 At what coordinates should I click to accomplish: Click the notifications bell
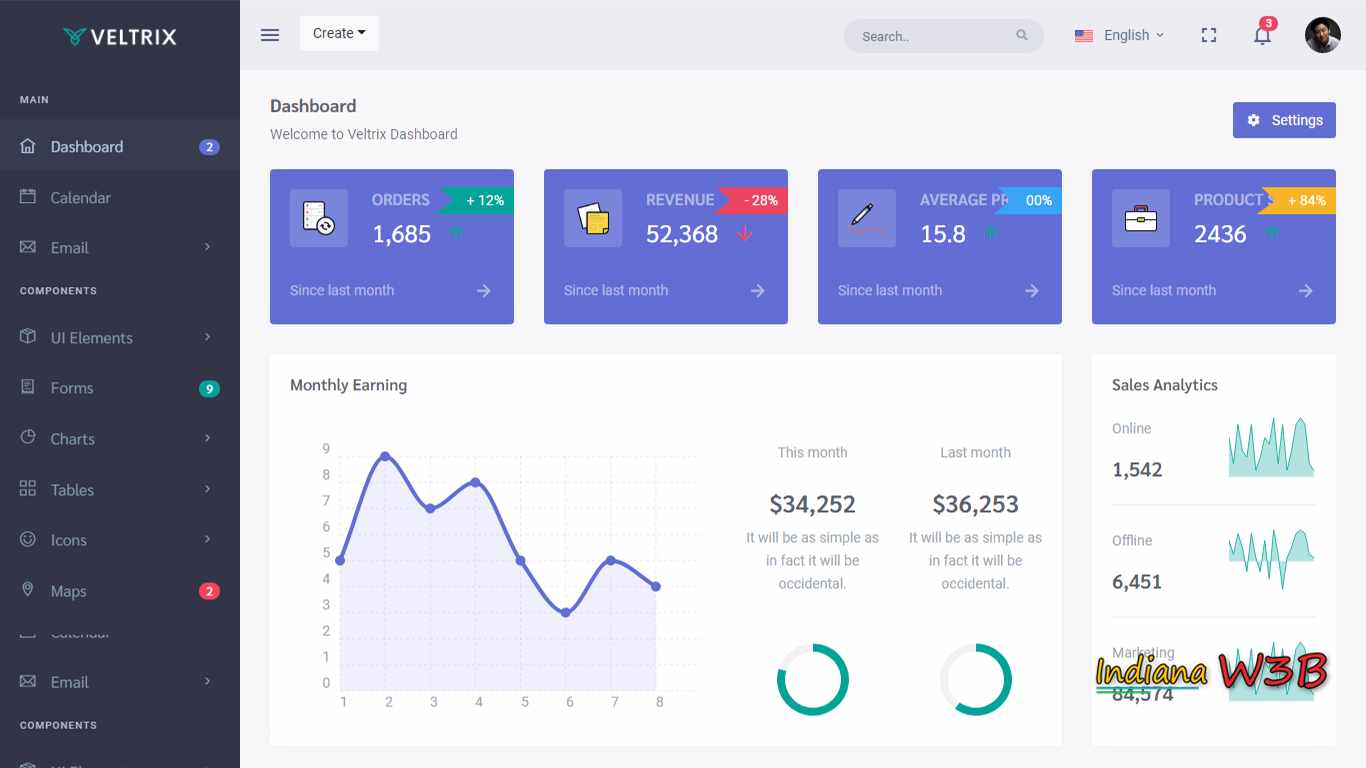tap(1261, 35)
